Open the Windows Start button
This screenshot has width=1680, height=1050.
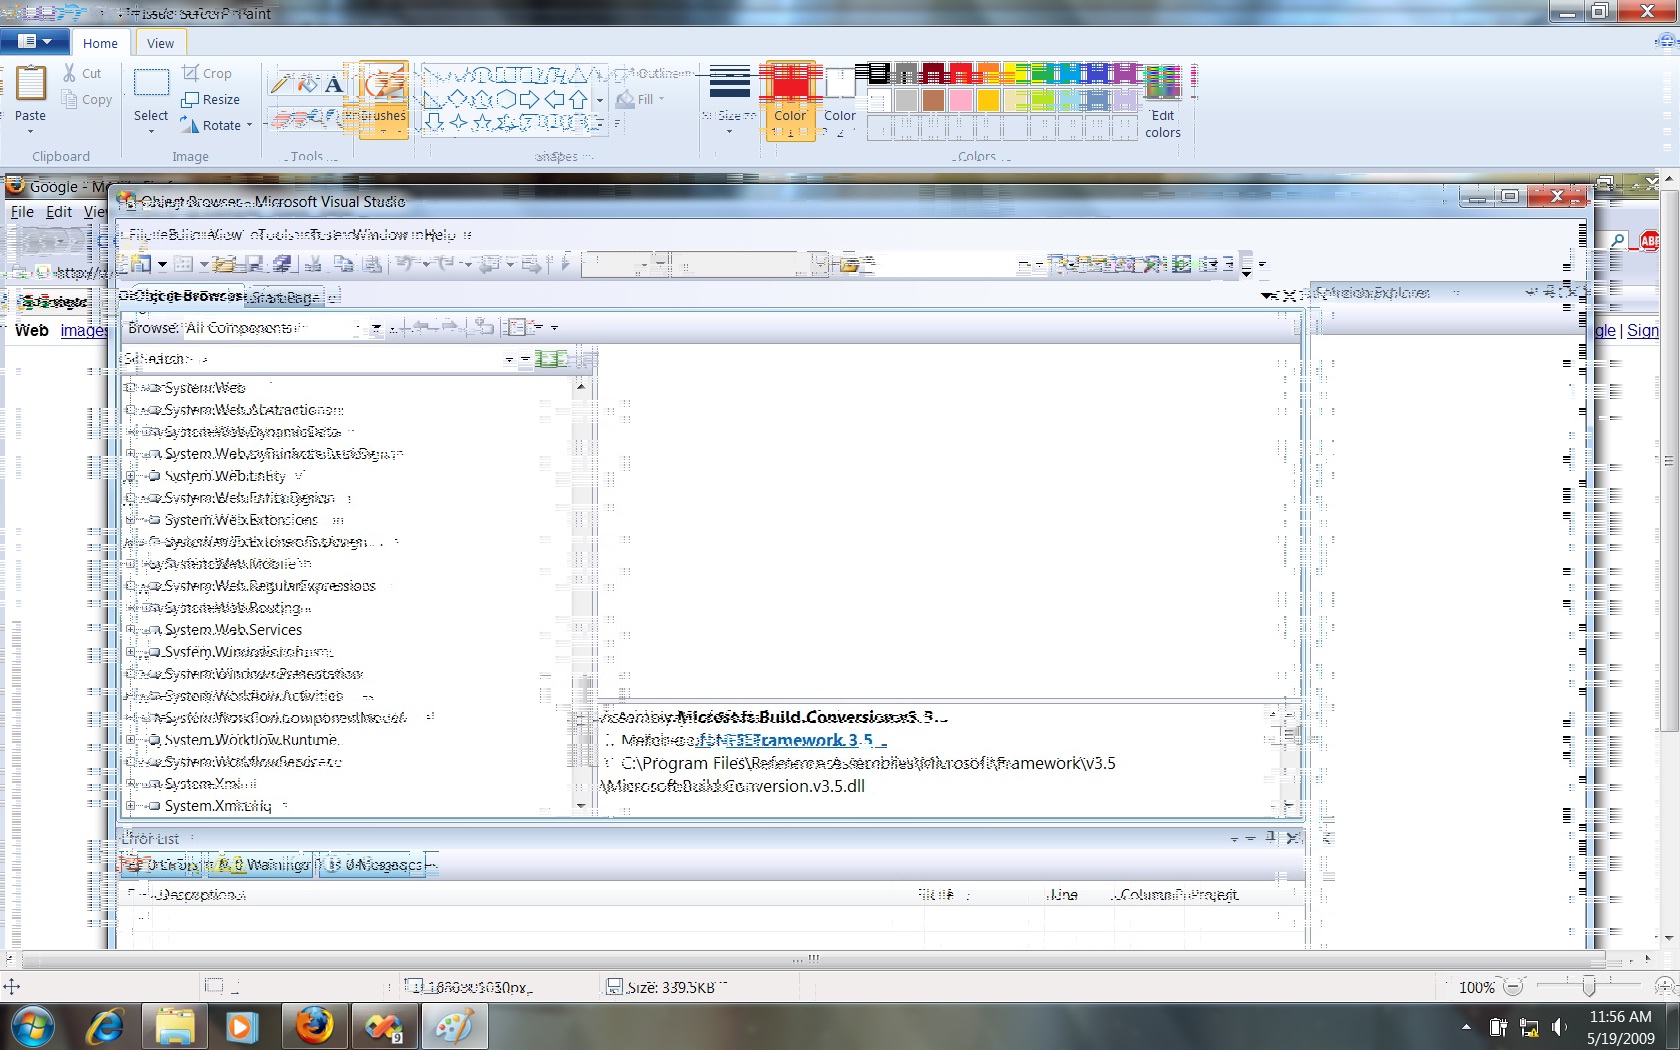tap(33, 1026)
